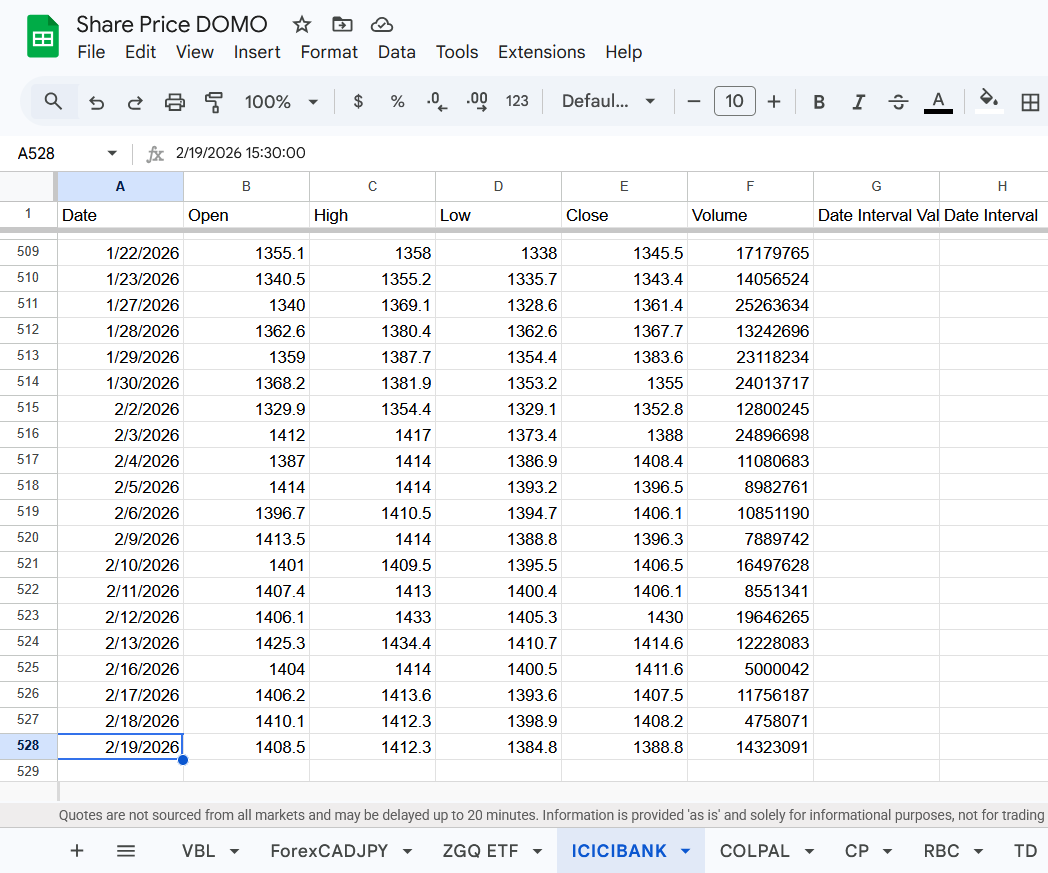Format as percent
The image size is (1048, 873).
tap(398, 102)
